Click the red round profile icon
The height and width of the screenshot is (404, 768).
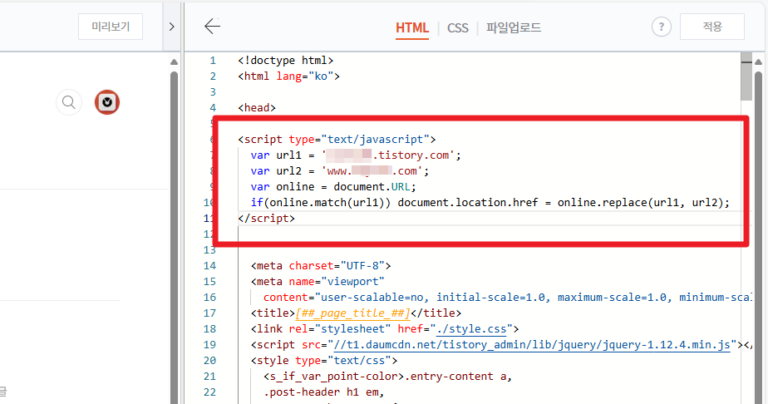click(107, 102)
